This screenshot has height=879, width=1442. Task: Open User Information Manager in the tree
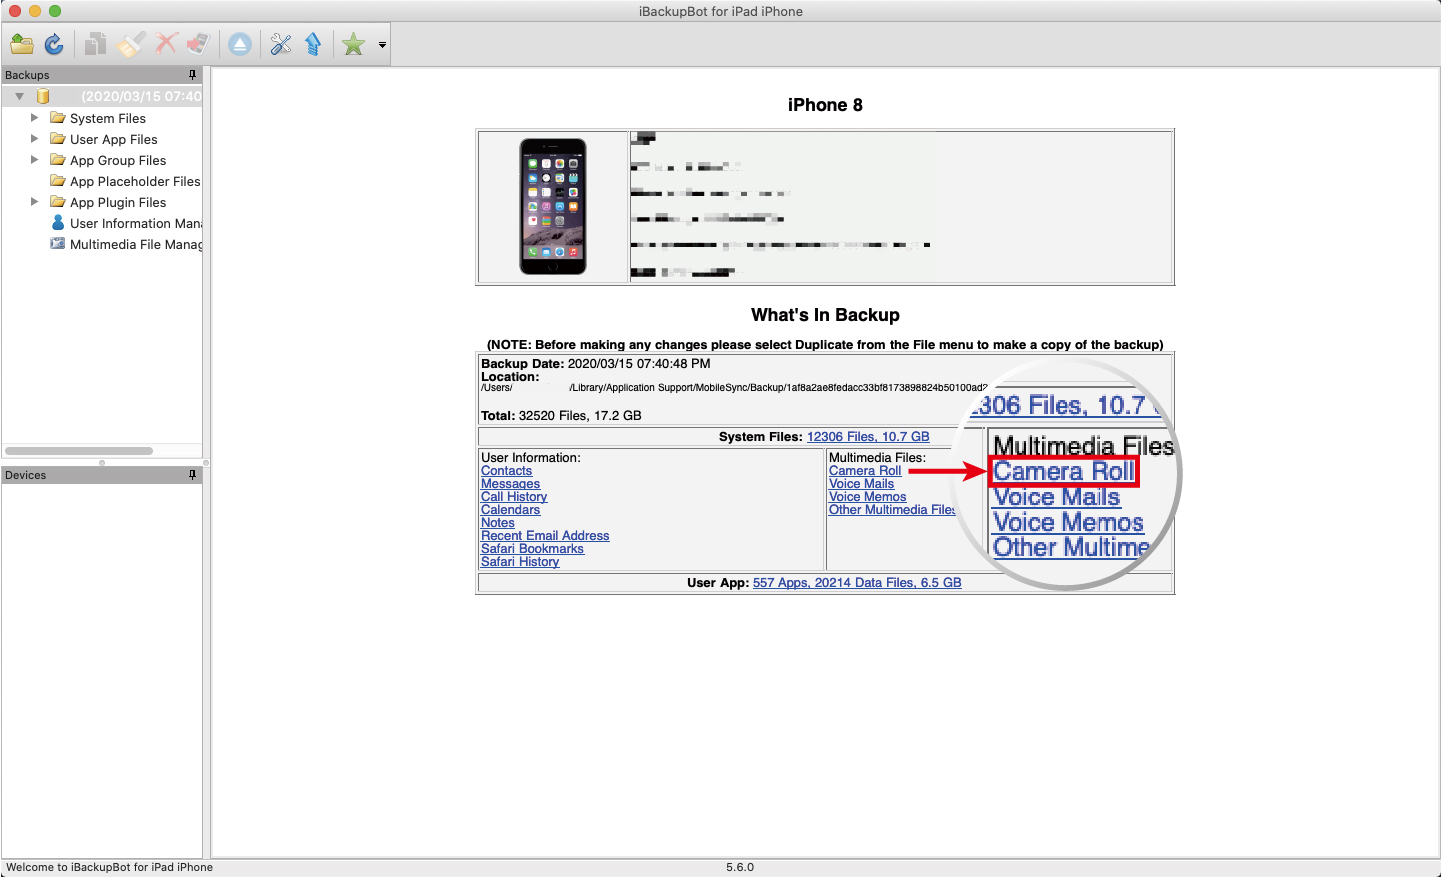(x=136, y=223)
